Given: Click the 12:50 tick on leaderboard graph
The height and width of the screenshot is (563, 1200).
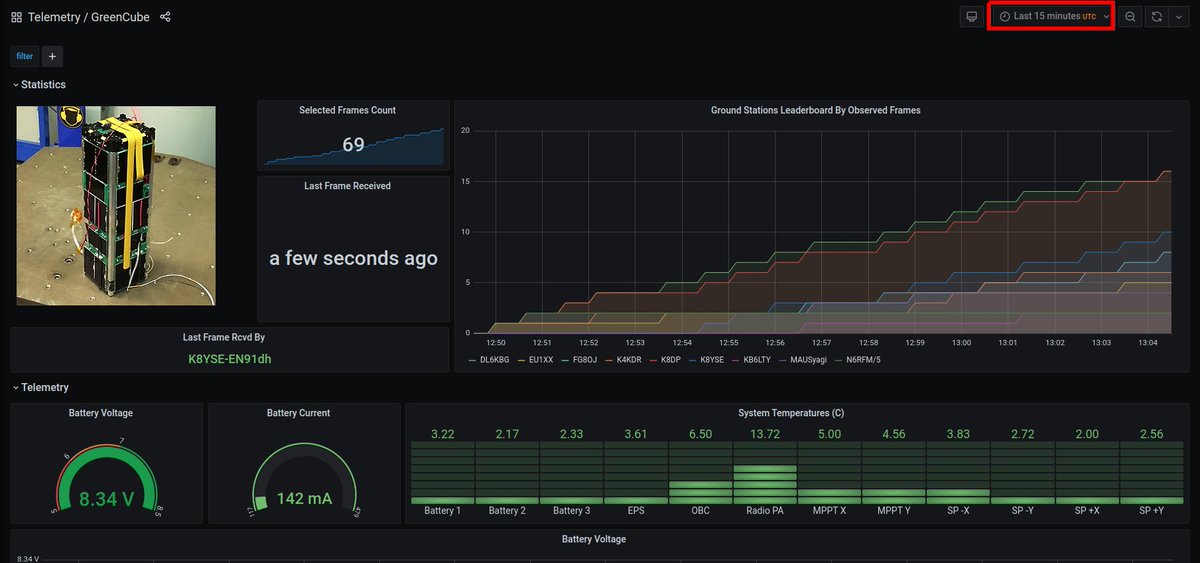Looking at the screenshot, I should pyautogui.click(x=494, y=343).
